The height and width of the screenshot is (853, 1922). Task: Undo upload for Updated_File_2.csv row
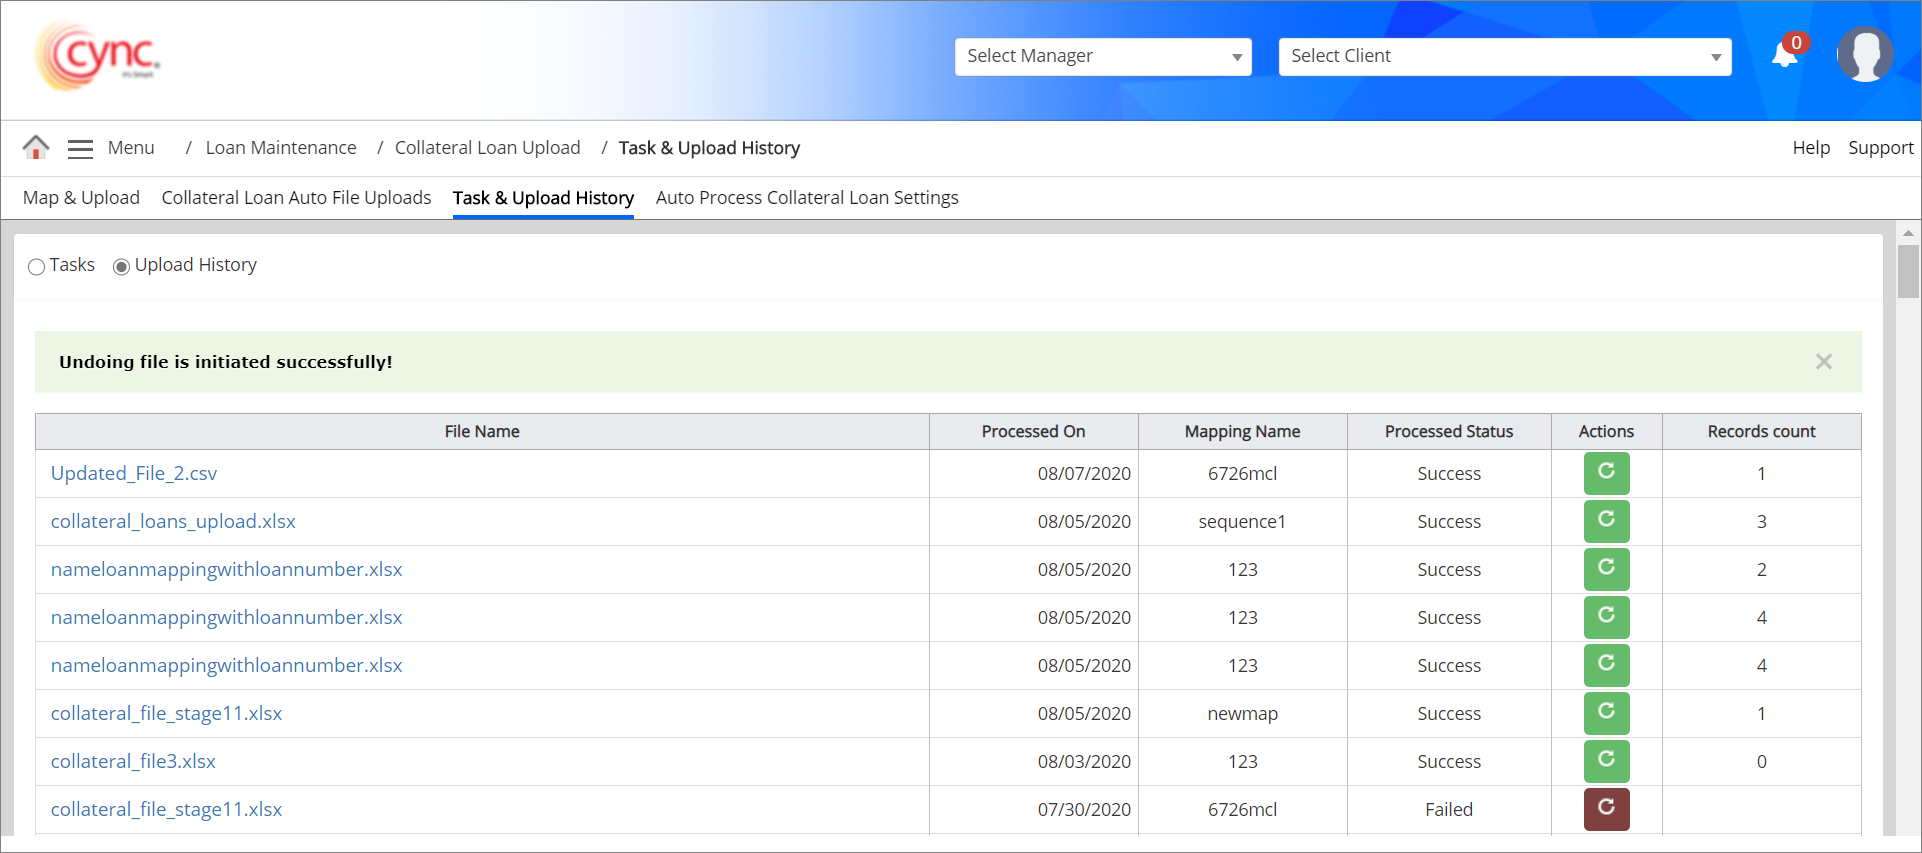(x=1606, y=473)
